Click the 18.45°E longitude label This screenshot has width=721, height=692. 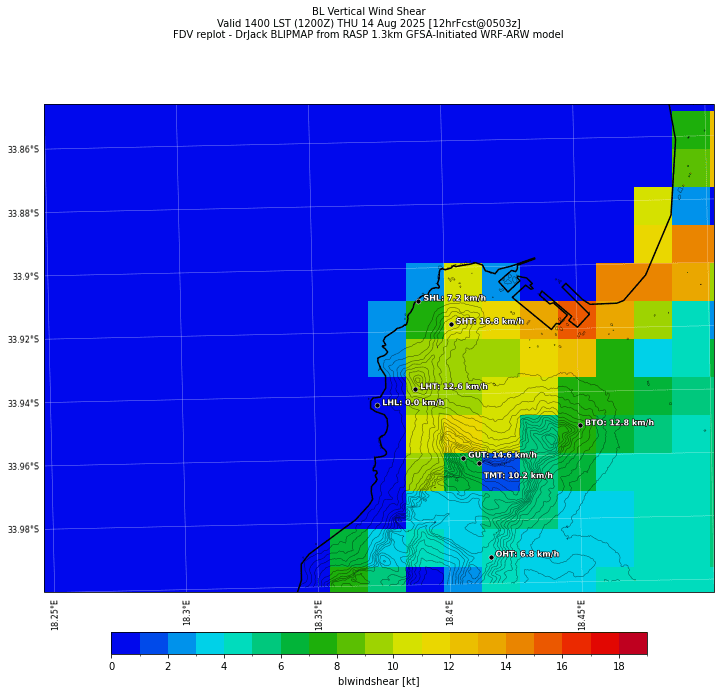click(x=581, y=615)
